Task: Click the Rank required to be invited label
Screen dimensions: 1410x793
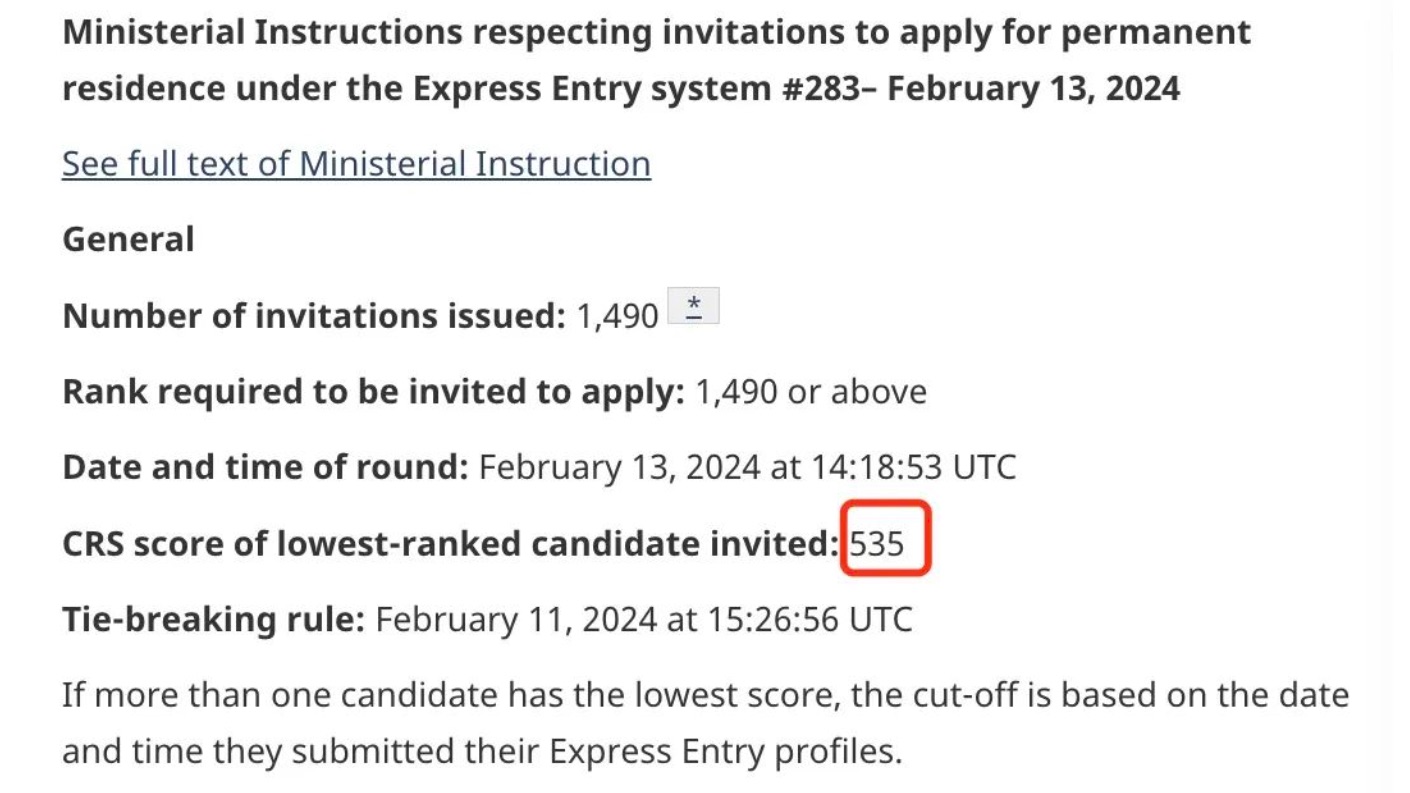Action: click(x=373, y=392)
